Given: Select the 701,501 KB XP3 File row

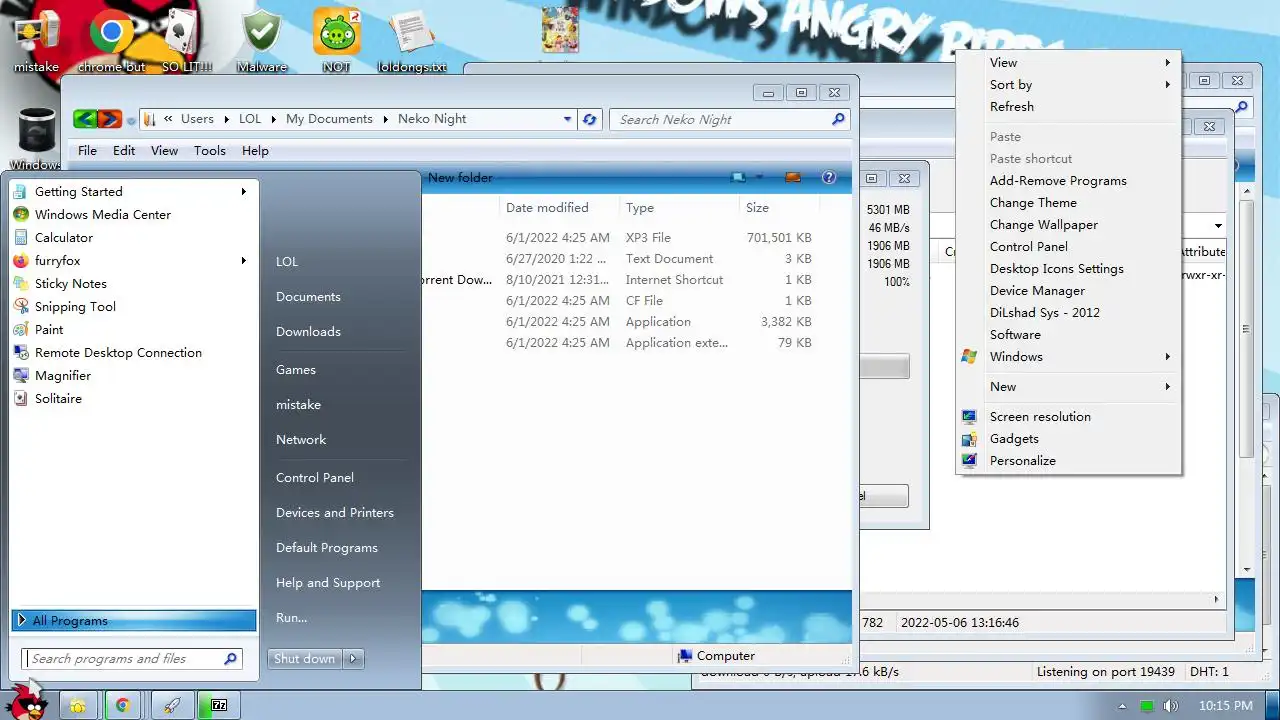Looking at the screenshot, I should click(637, 238).
